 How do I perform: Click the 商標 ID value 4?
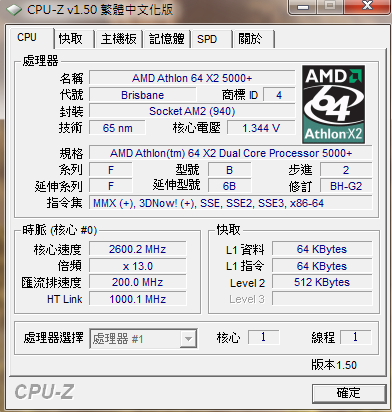[x=279, y=95]
